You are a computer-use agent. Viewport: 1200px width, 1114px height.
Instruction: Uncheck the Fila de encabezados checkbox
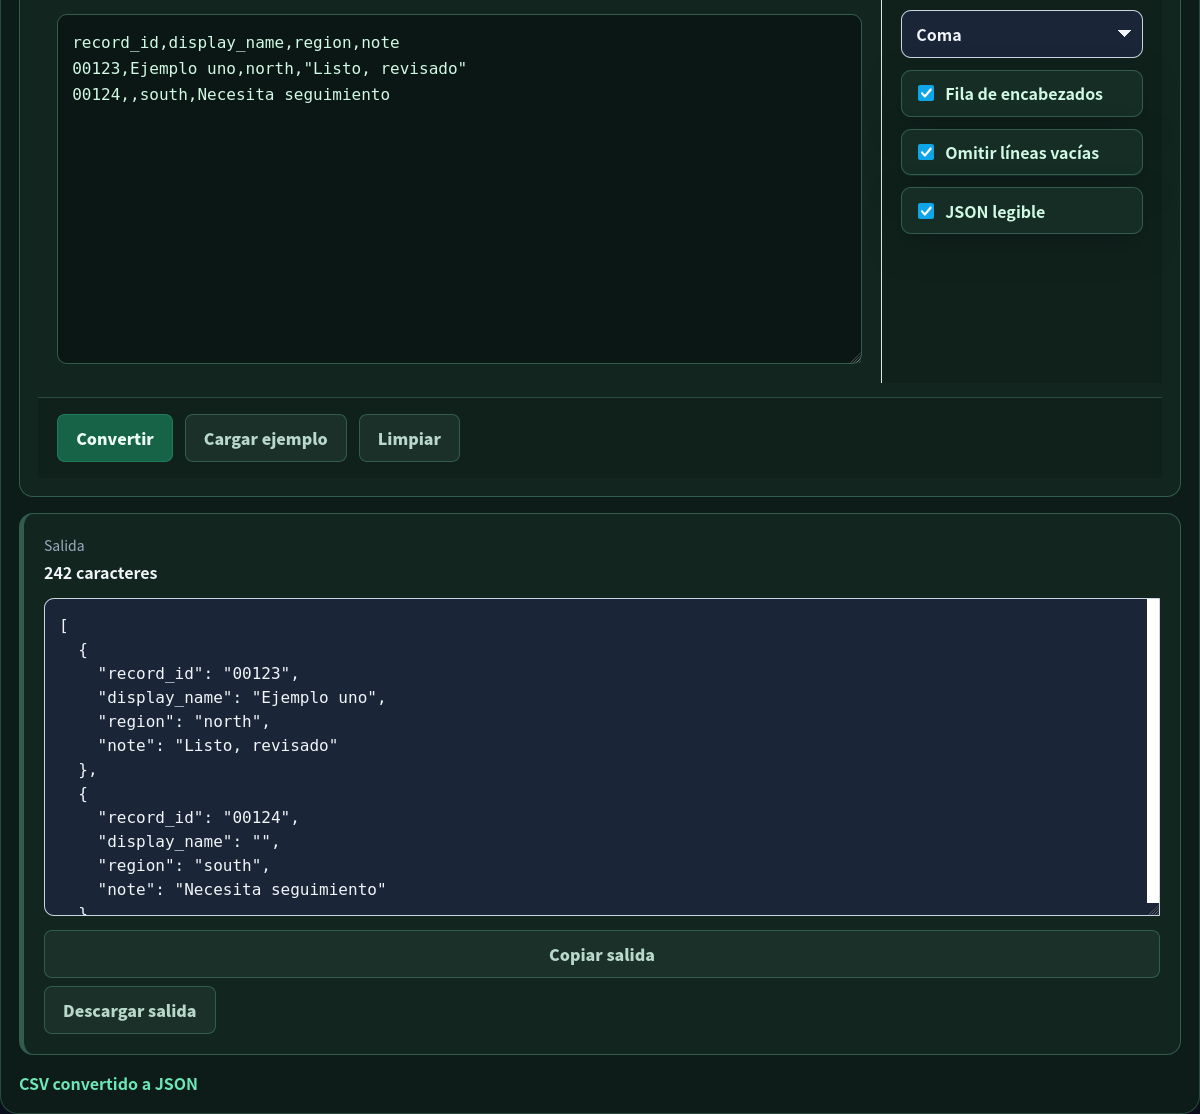click(x=926, y=93)
